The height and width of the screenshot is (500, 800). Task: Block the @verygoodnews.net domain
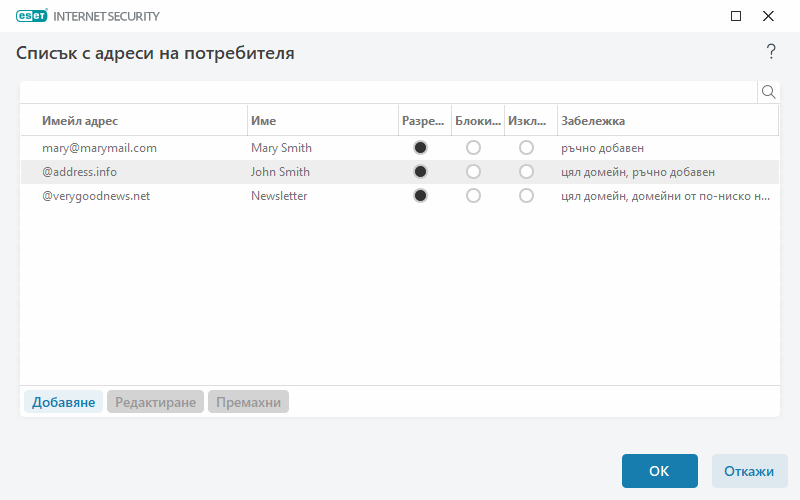pyautogui.click(x=474, y=196)
